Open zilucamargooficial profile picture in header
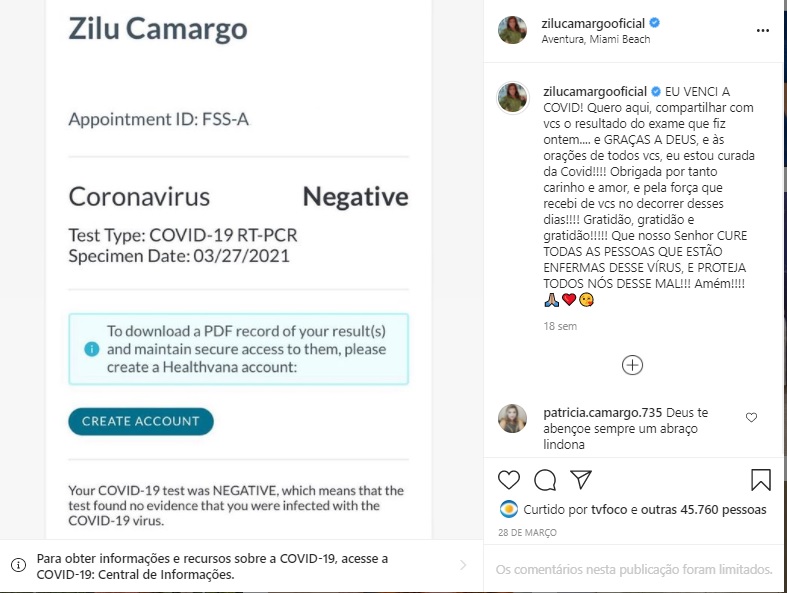Image resolution: width=787 pixels, height=593 pixels. tap(512, 30)
